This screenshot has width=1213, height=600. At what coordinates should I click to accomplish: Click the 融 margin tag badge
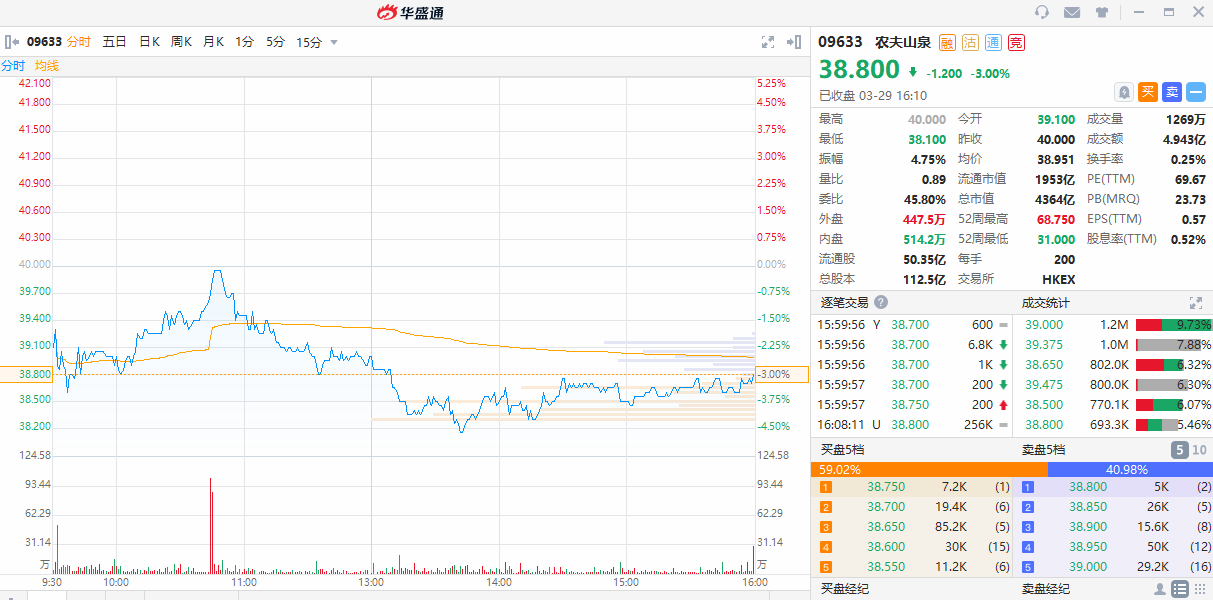947,42
